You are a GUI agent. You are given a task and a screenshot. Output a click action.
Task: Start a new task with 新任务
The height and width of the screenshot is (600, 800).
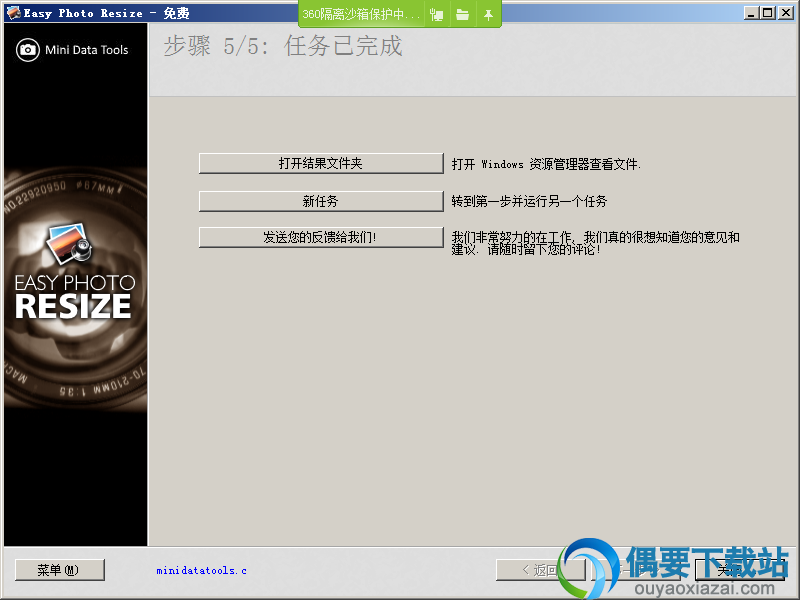(321, 201)
